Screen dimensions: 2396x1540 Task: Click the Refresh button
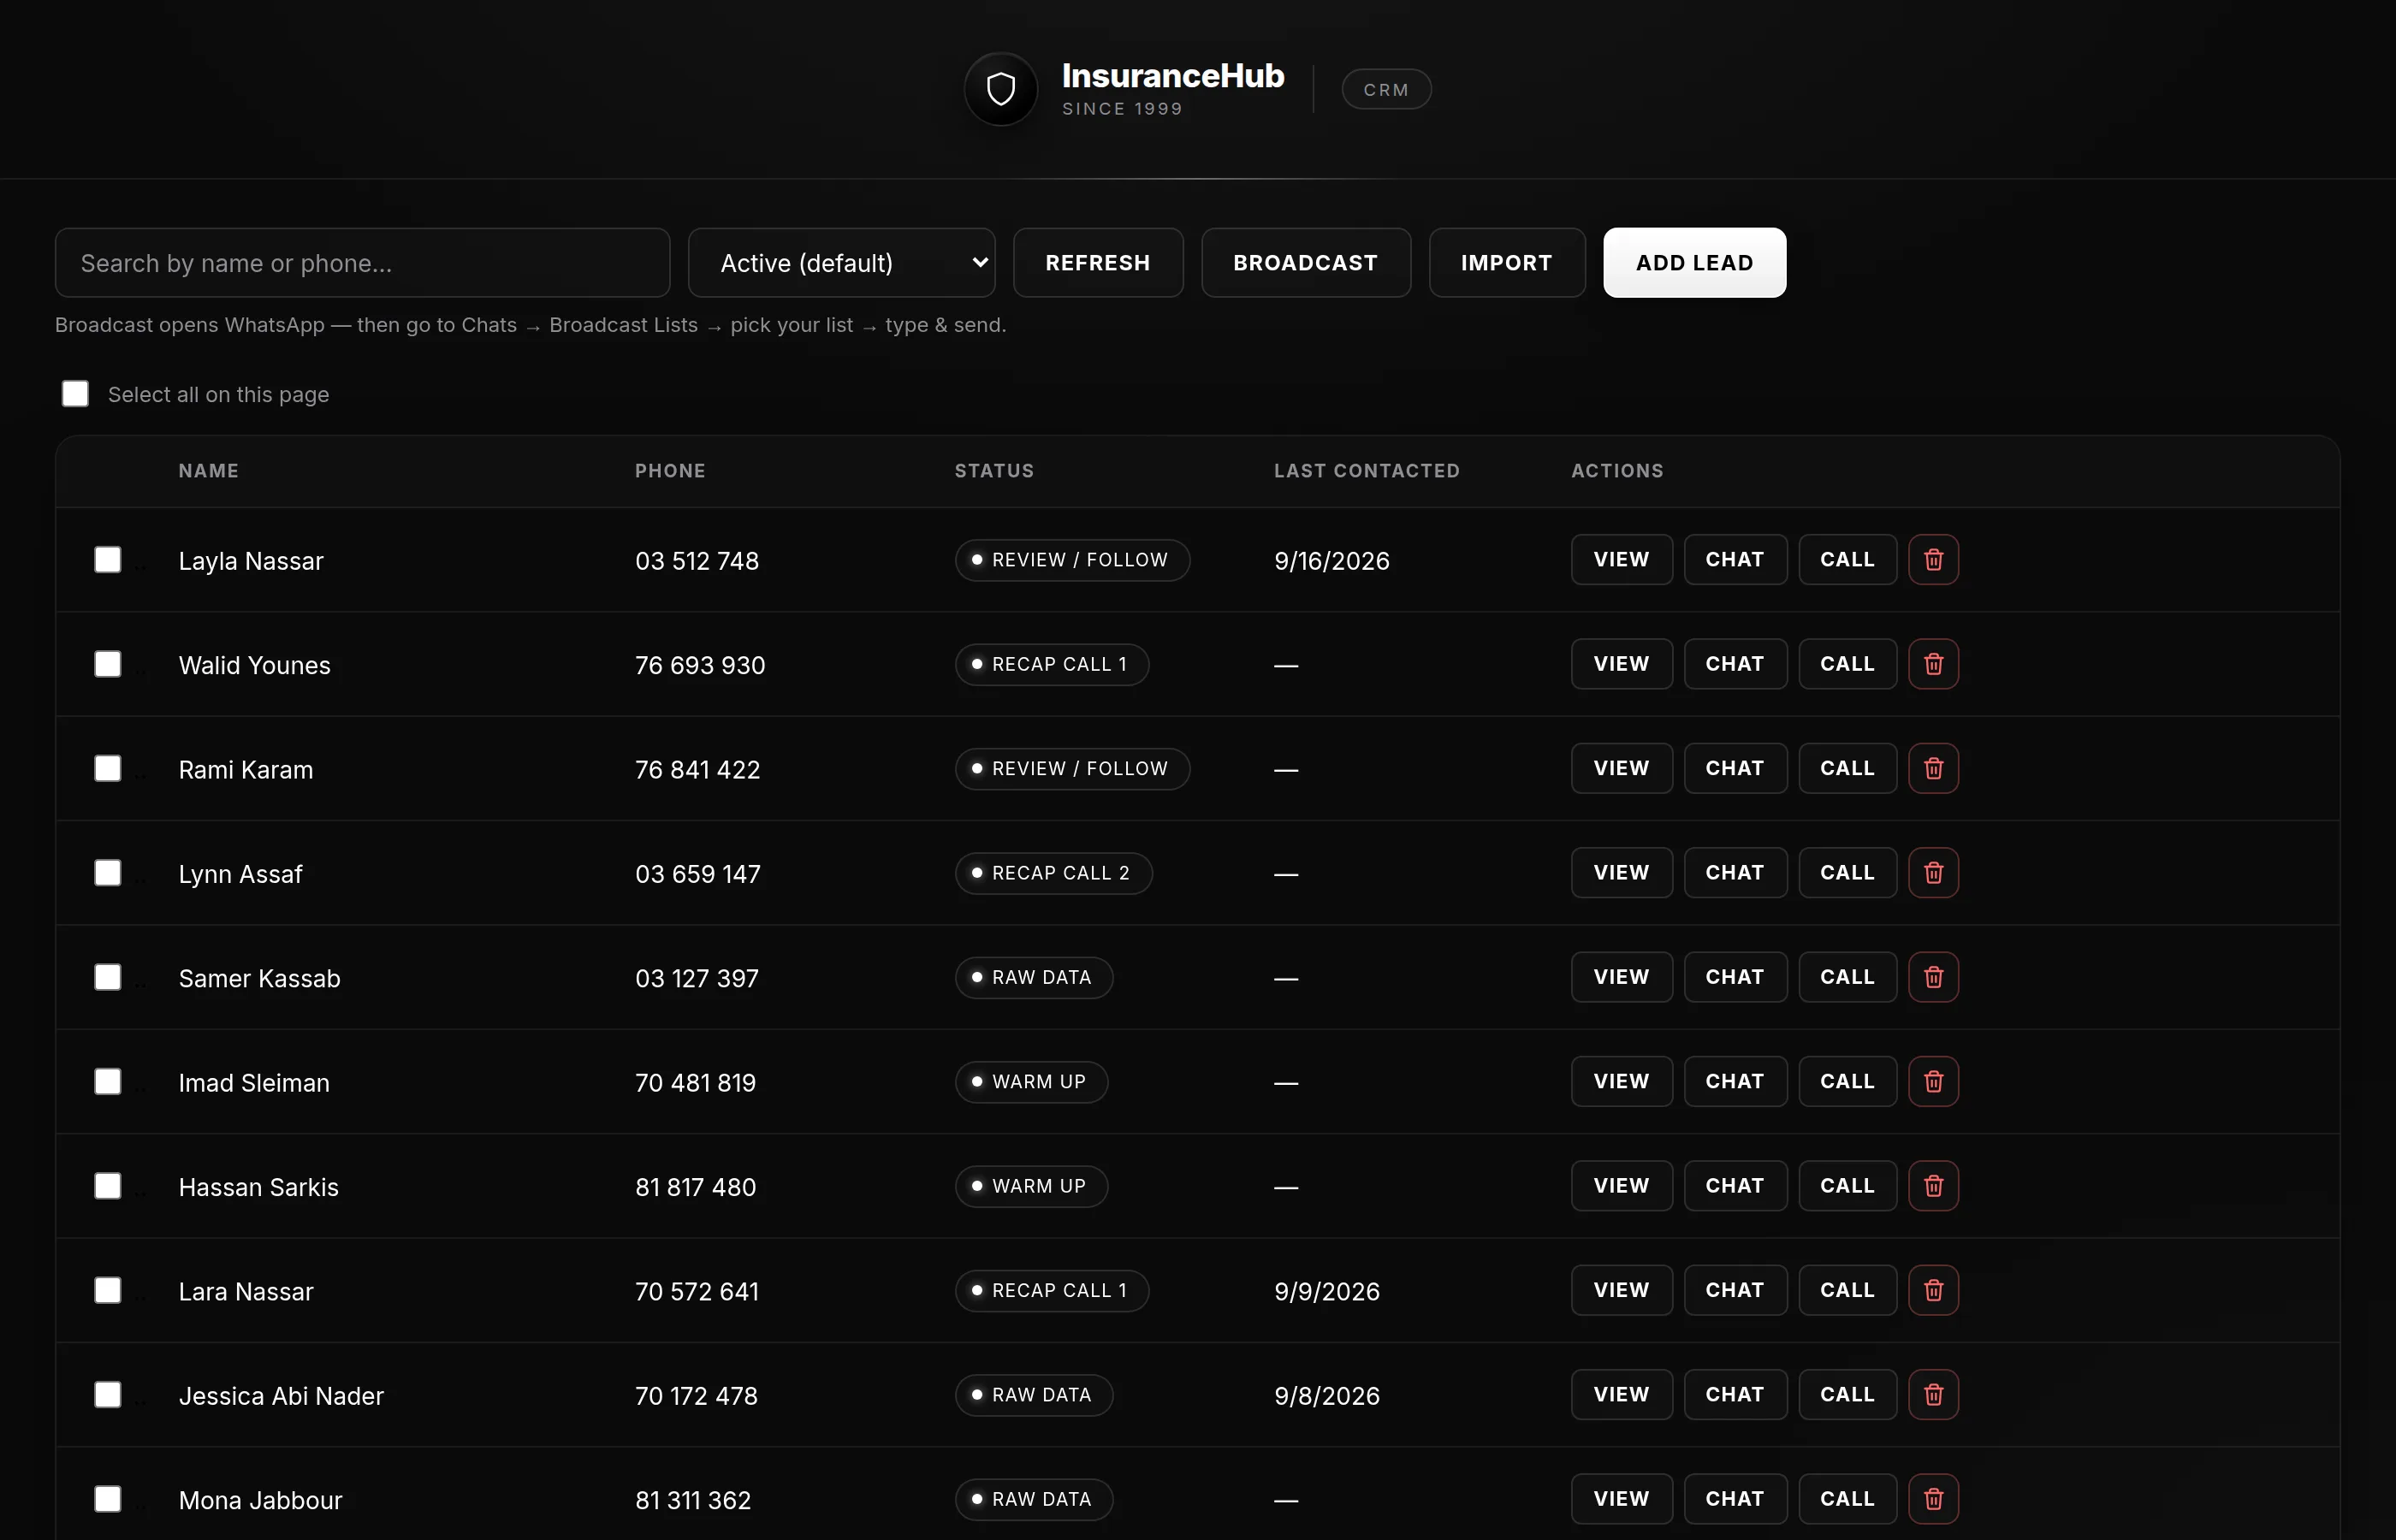tap(1098, 263)
